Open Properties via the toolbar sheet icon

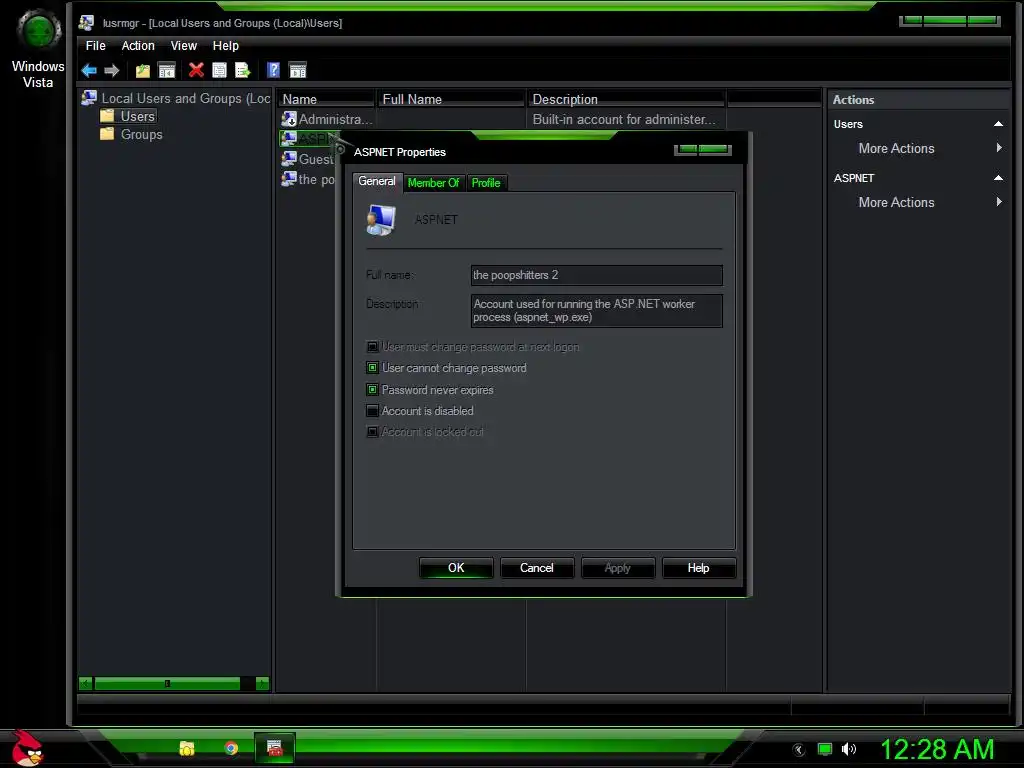[219, 70]
